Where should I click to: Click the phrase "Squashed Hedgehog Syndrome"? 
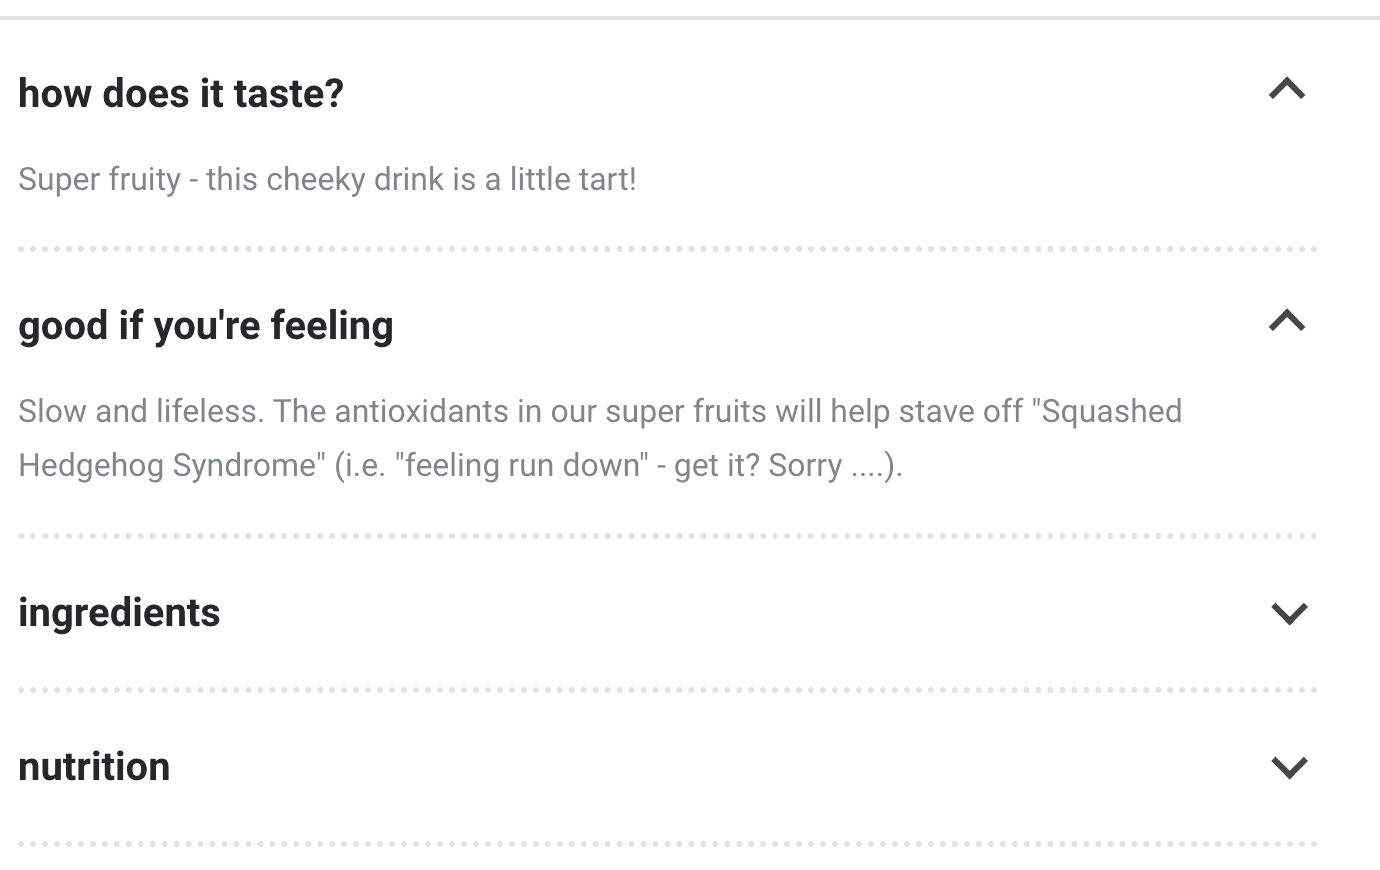pos(1110,412)
